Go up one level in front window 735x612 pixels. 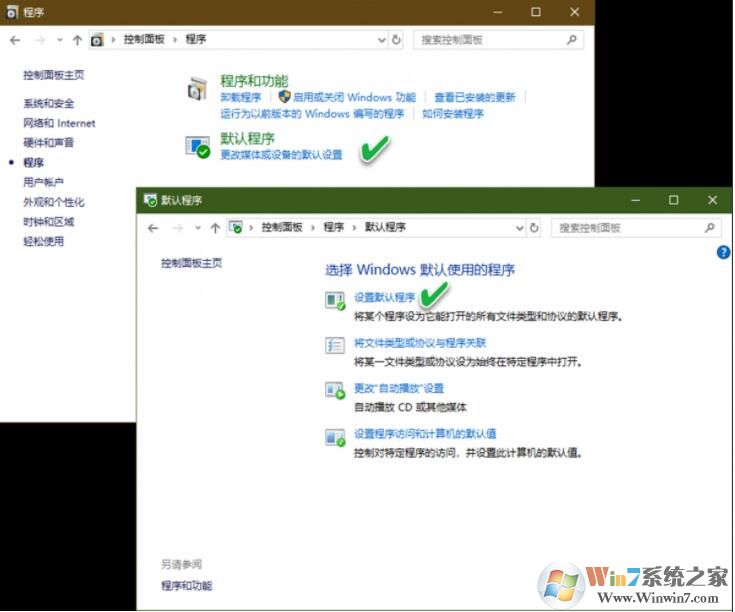215,228
